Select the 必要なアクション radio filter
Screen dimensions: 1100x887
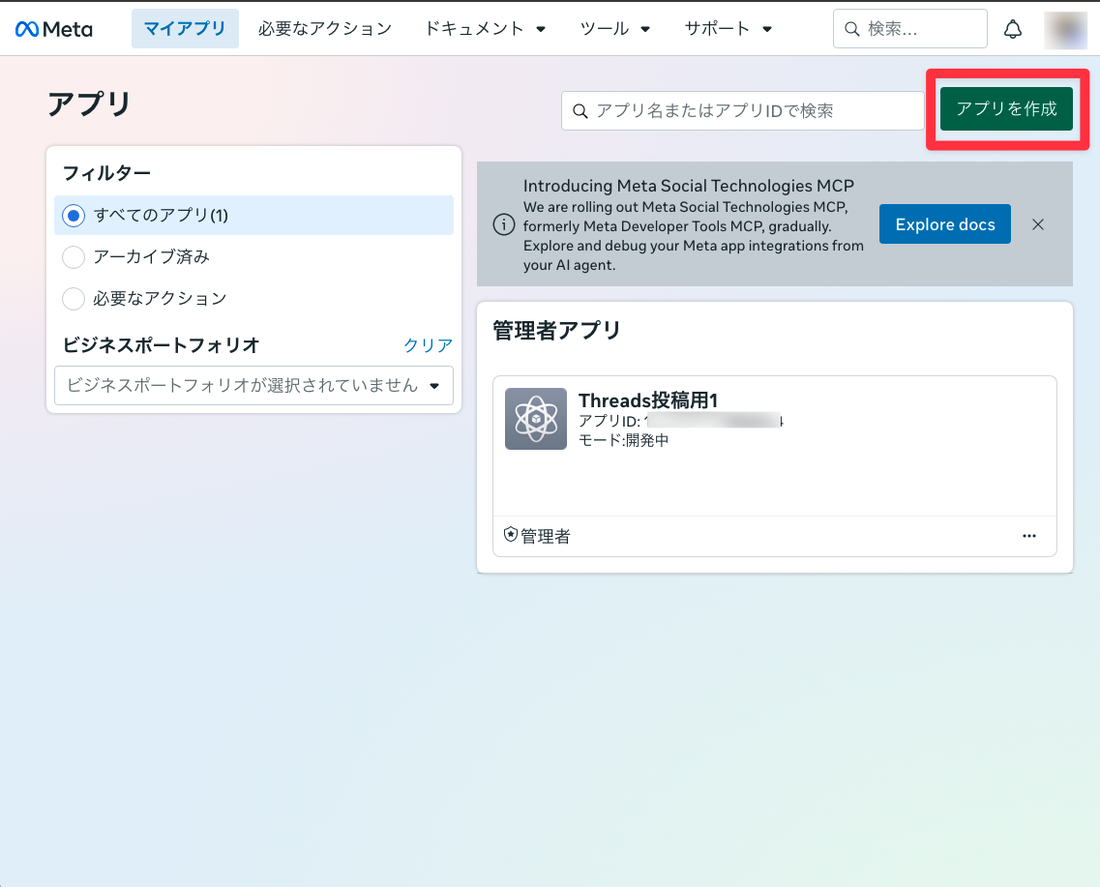74,299
